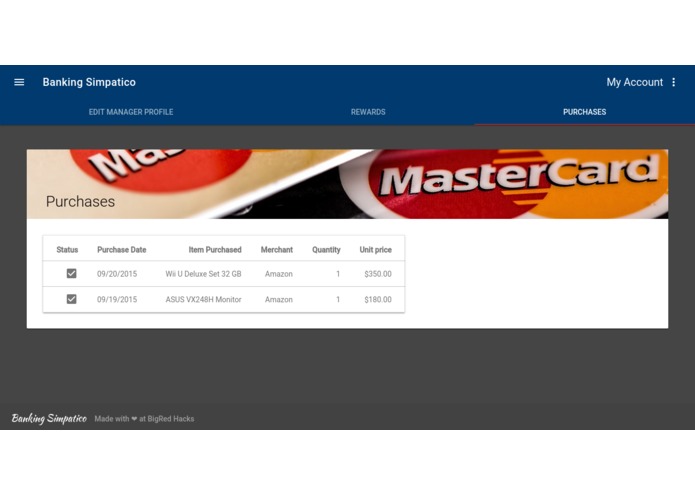
Task: Open the three-dot more options menu
Action: (x=673, y=82)
